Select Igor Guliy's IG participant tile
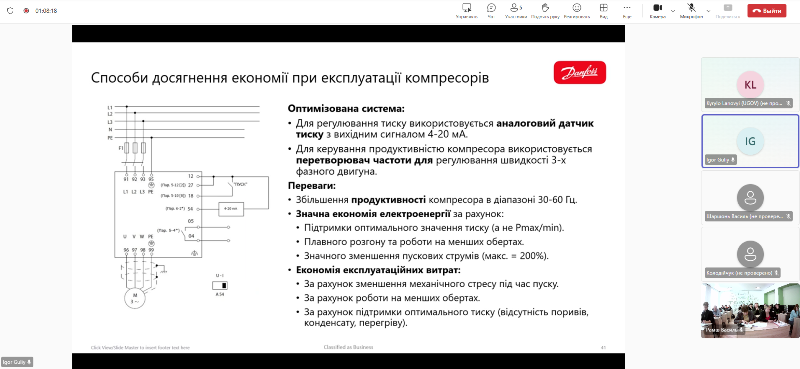Image resolution: width=800 pixels, height=369 pixels. pyautogui.click(x=750, y=141)
